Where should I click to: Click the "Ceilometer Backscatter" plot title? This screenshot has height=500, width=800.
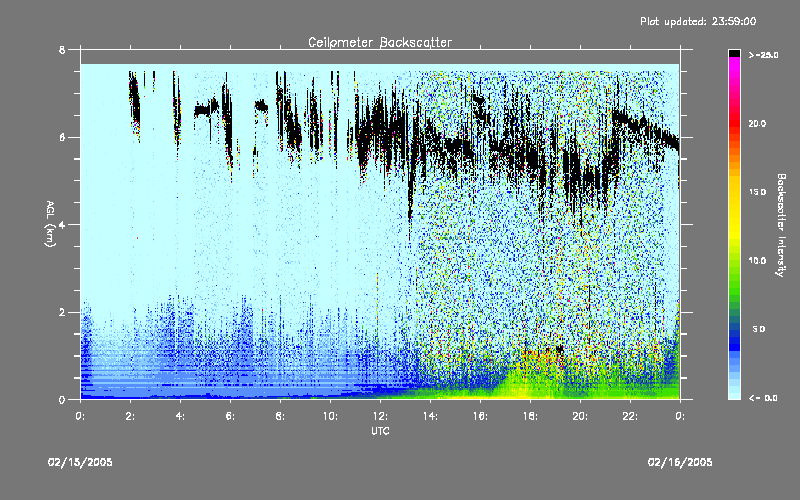coord(380,42)
